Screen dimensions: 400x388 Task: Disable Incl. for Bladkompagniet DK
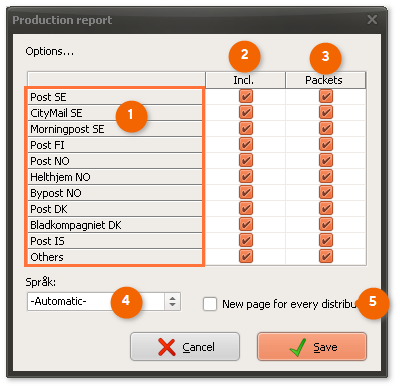[x=246, y=225]
